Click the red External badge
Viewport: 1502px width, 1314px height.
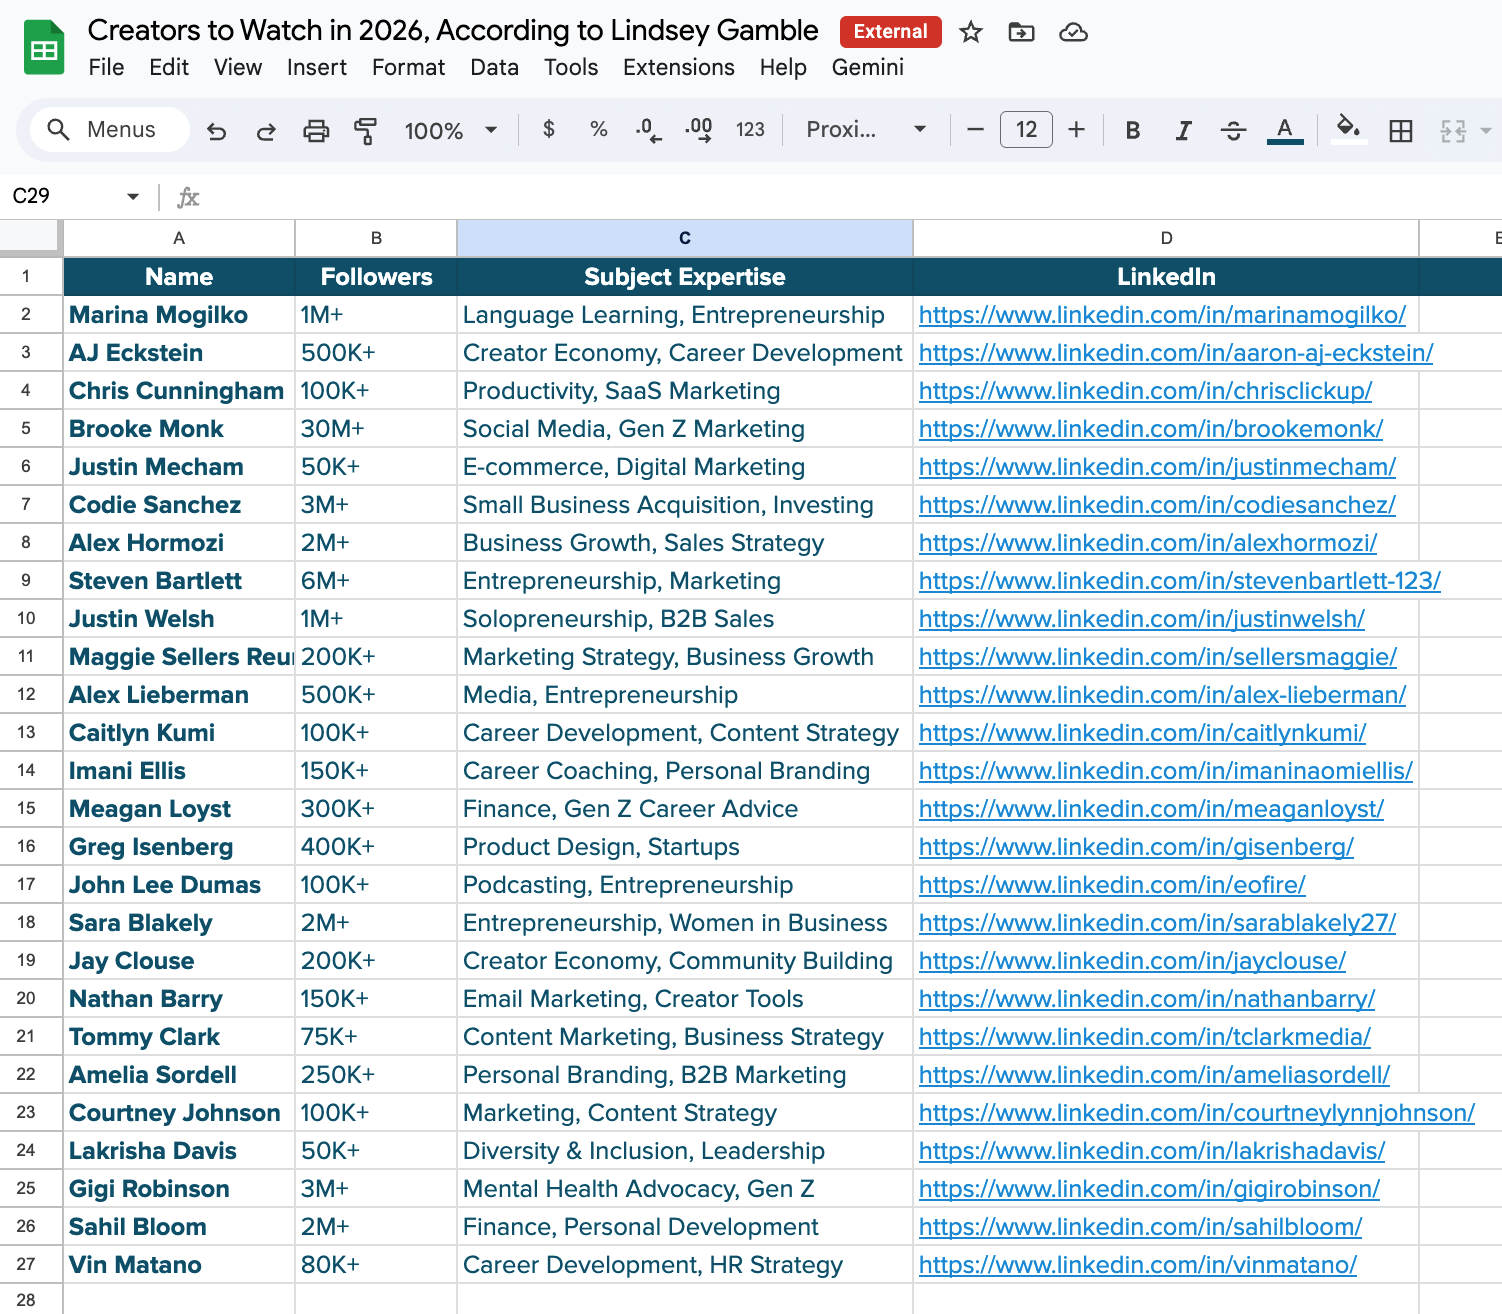click(890, 32)
